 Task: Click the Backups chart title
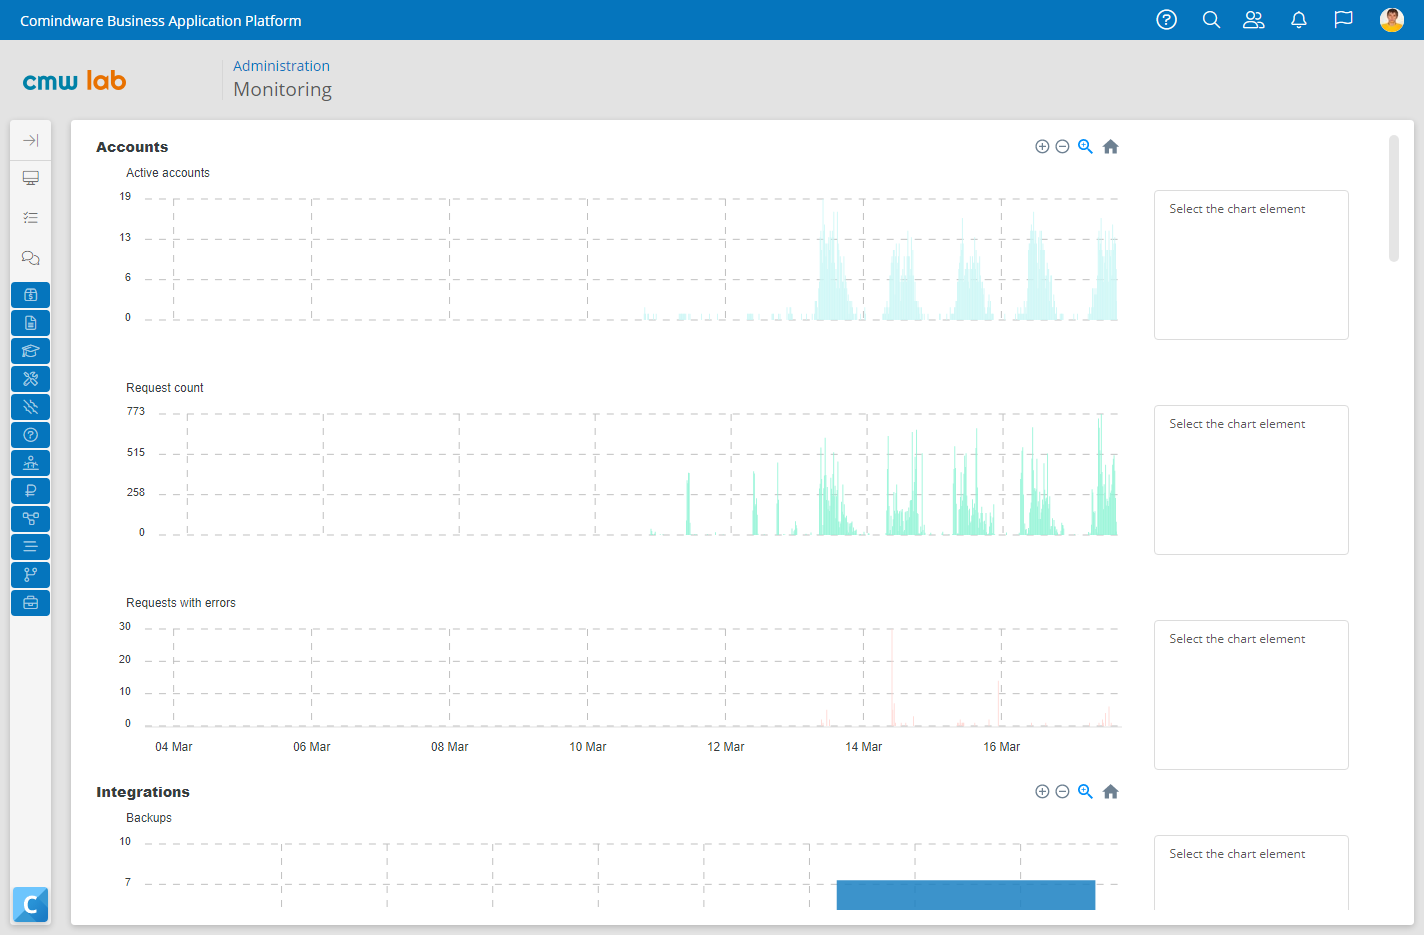(x=149, y=818)
